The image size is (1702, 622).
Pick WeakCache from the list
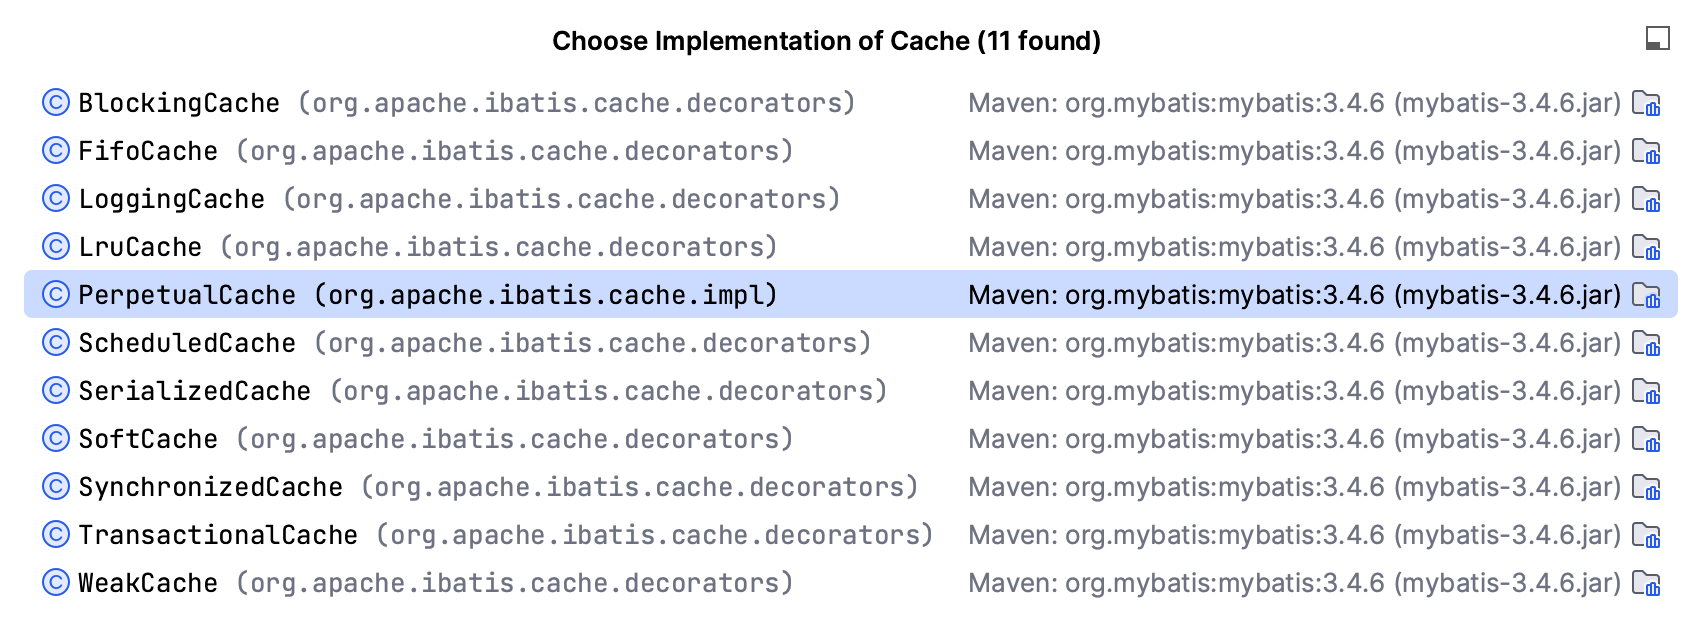(x=148, y=584)
